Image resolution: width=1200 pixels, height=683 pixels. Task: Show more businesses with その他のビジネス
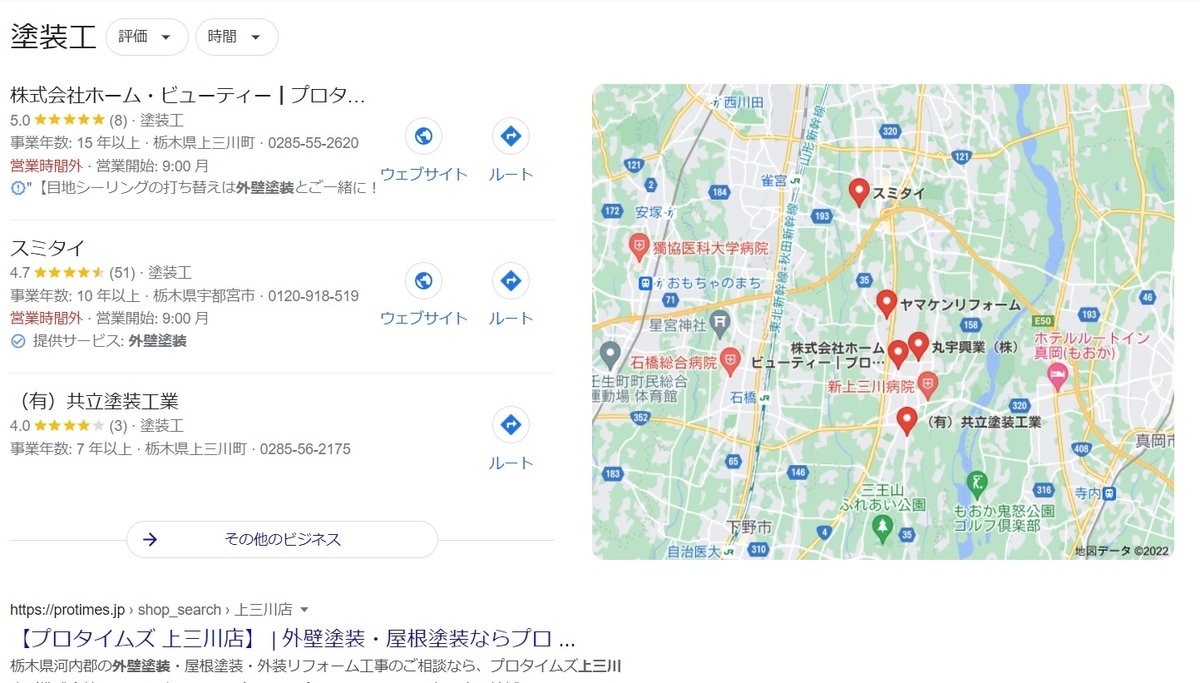pyautogui.click(x=282, y=539)
